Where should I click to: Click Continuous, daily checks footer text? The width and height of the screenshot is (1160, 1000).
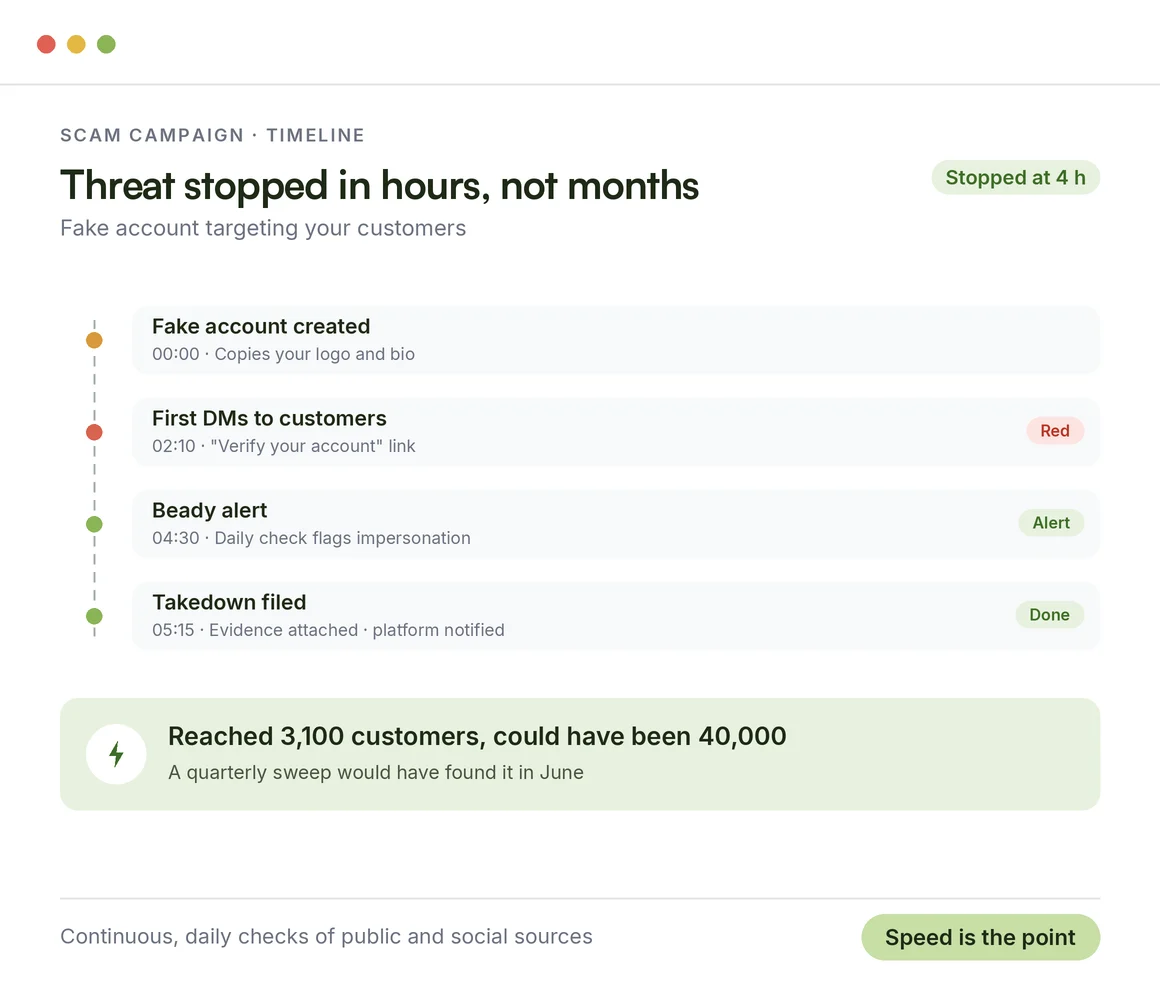tap(326, 936)
